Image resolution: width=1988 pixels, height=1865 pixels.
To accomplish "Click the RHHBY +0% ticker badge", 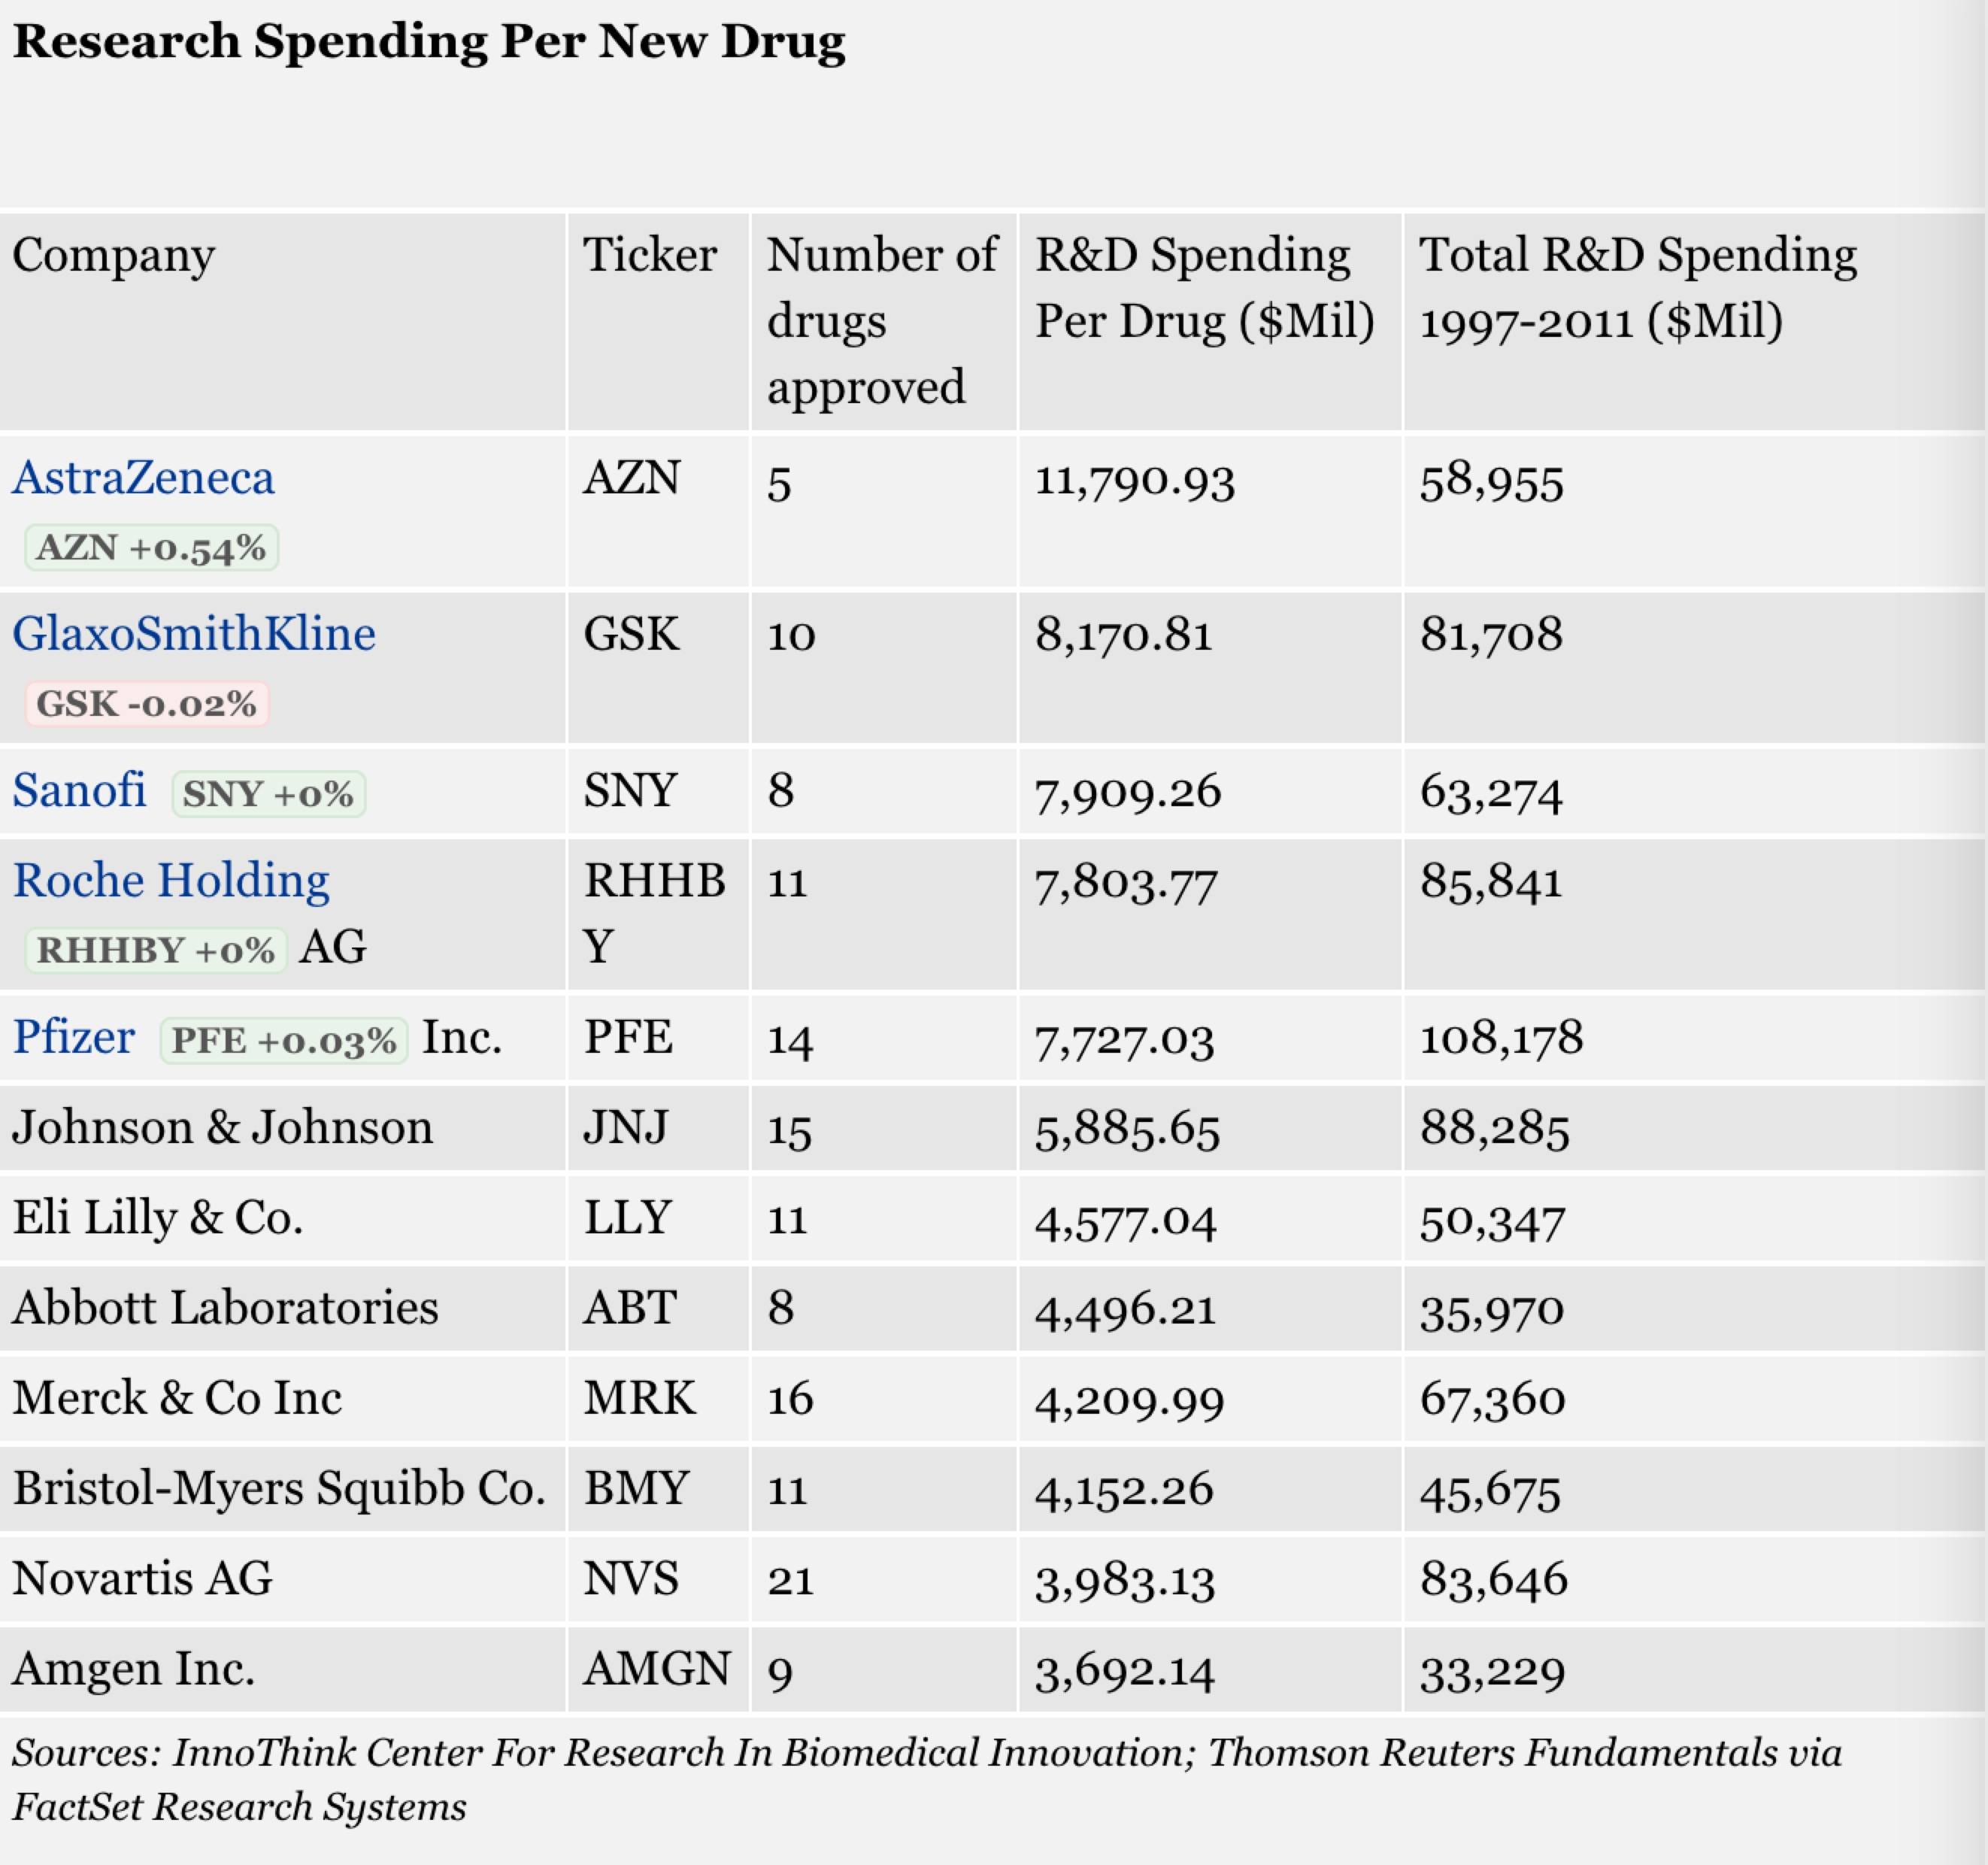I will tap(156, 950).
